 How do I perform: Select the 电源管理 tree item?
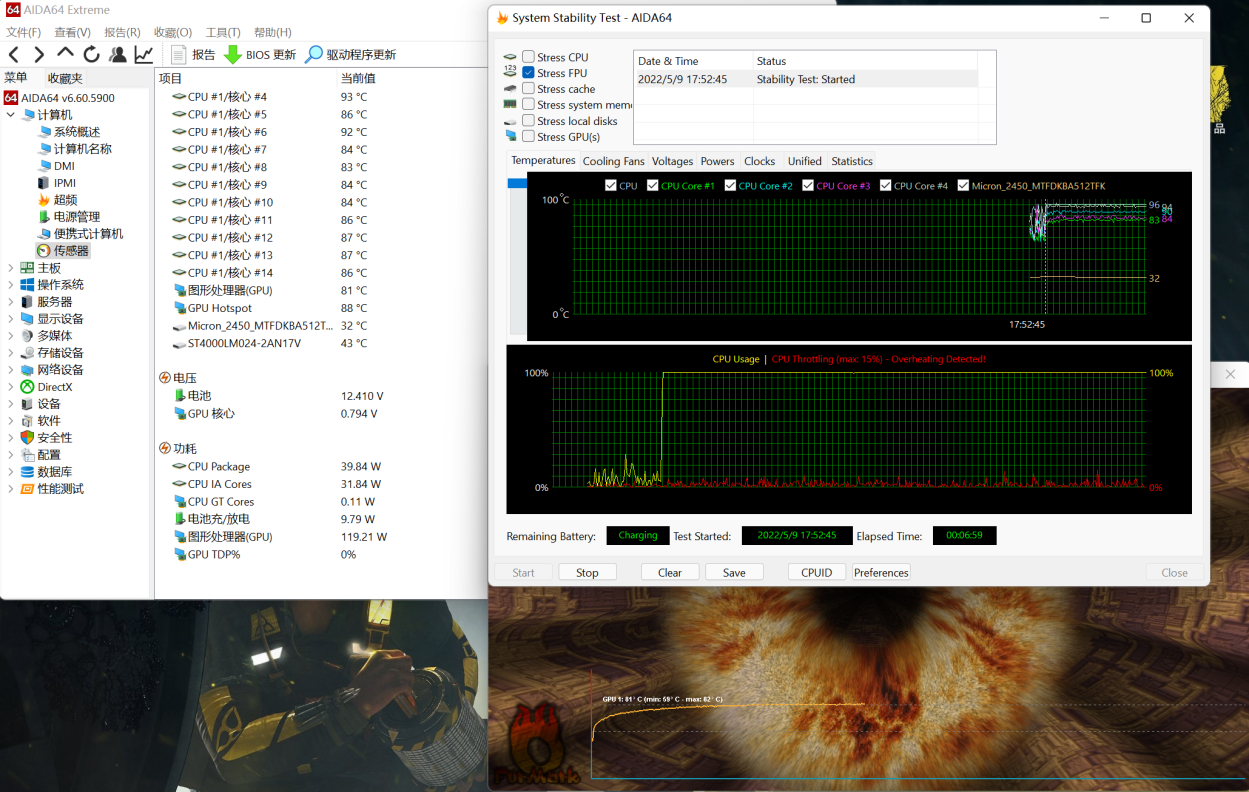[76, 217]
